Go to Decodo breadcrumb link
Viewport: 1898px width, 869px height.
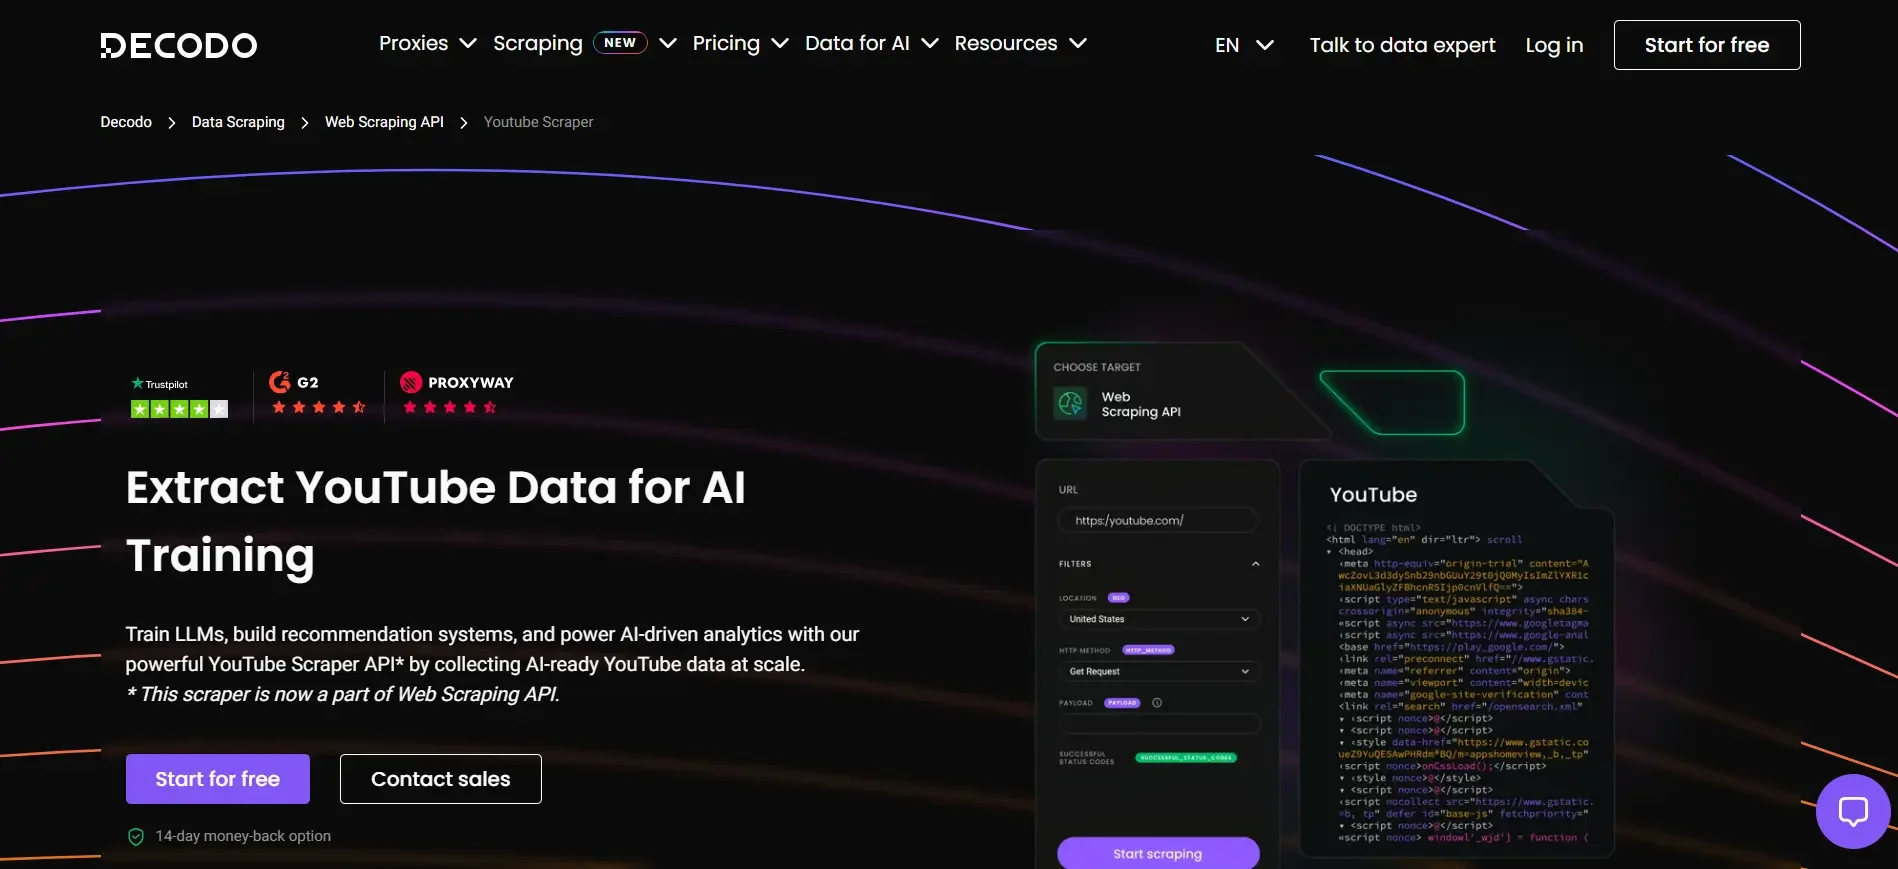tap(126, 122)
